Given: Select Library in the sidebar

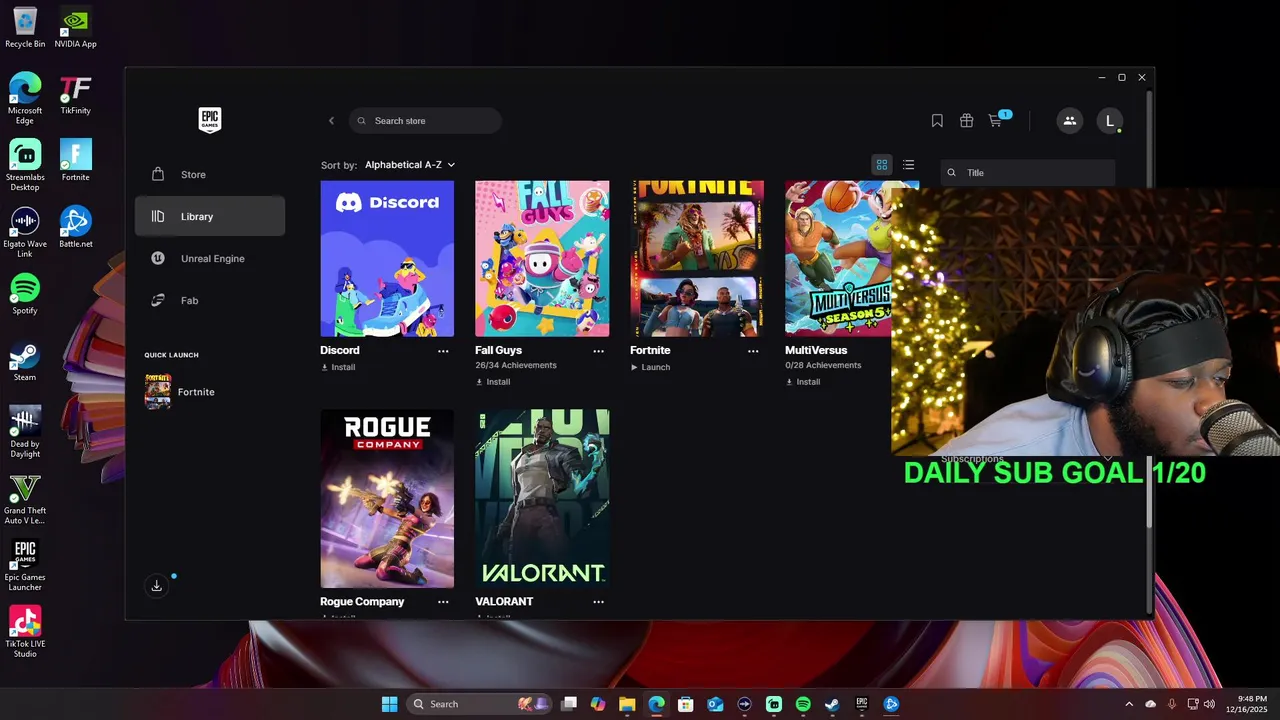Looking at the screenshot, I should point(210,216).
